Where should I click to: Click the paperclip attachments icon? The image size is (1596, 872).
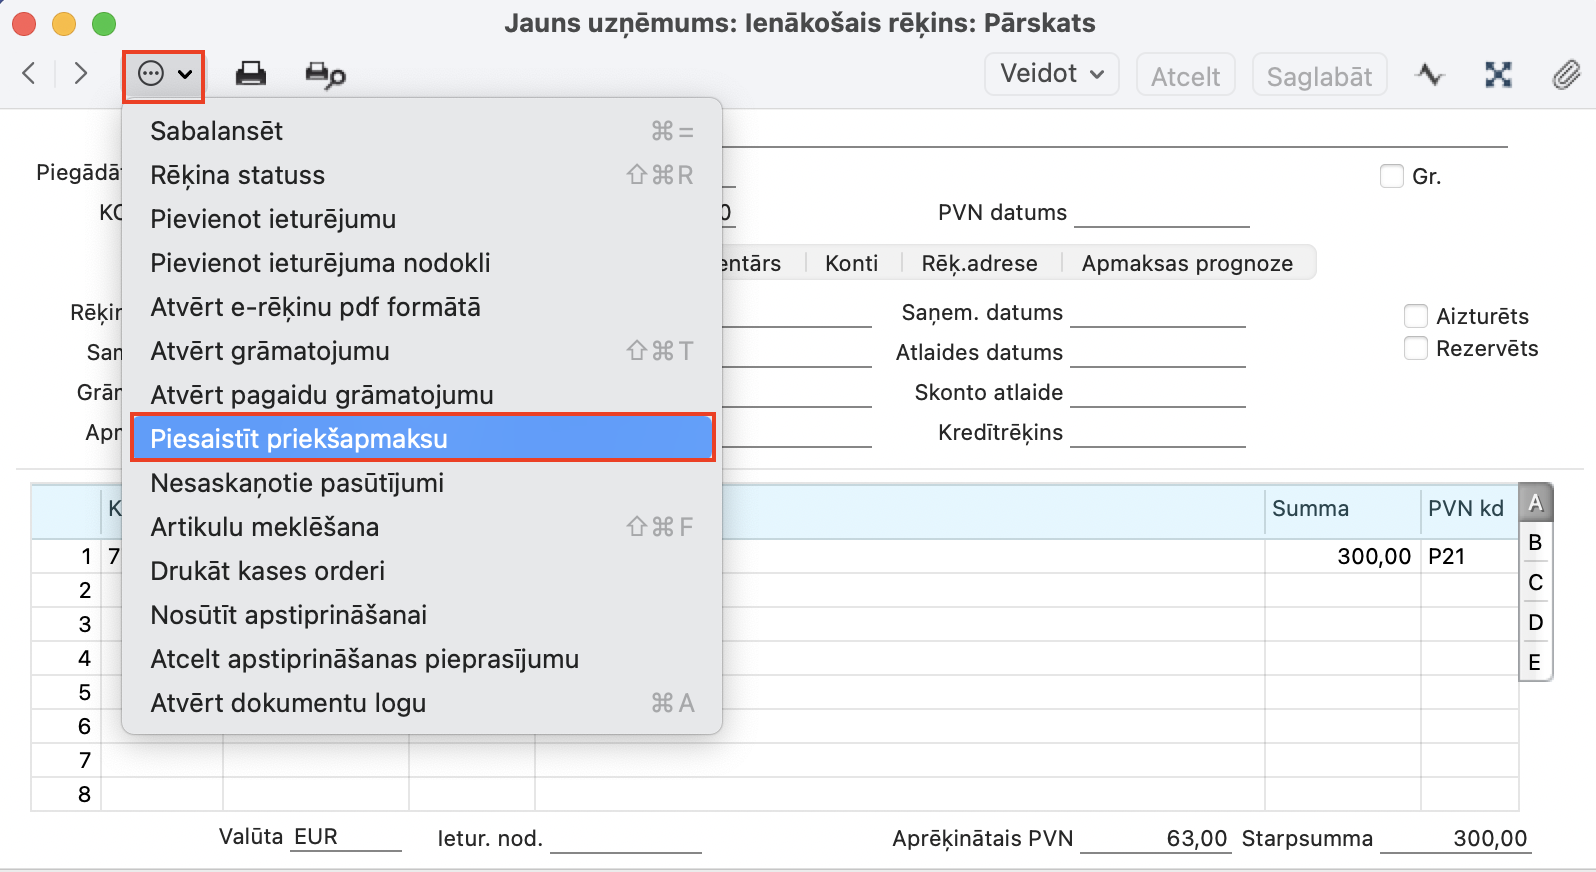click(1565, 75)
